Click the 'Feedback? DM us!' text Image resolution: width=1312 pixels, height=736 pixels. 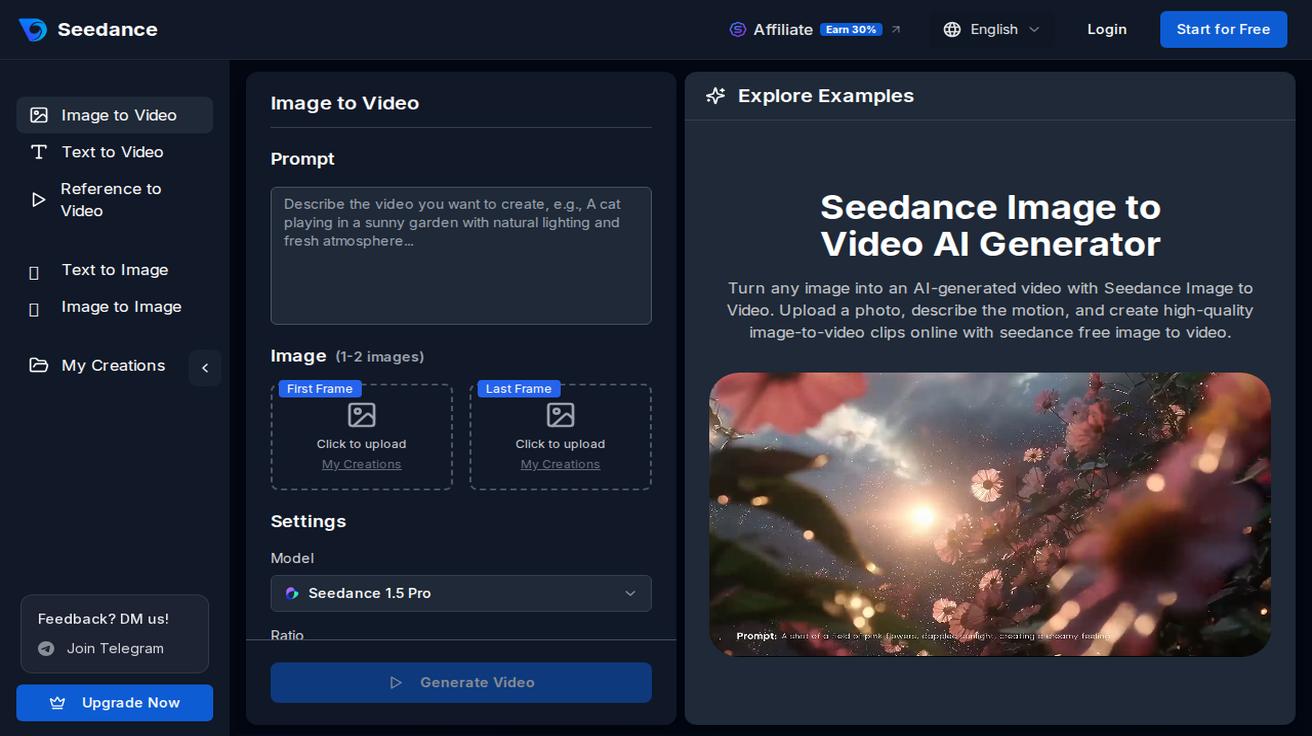click(103, 619)
